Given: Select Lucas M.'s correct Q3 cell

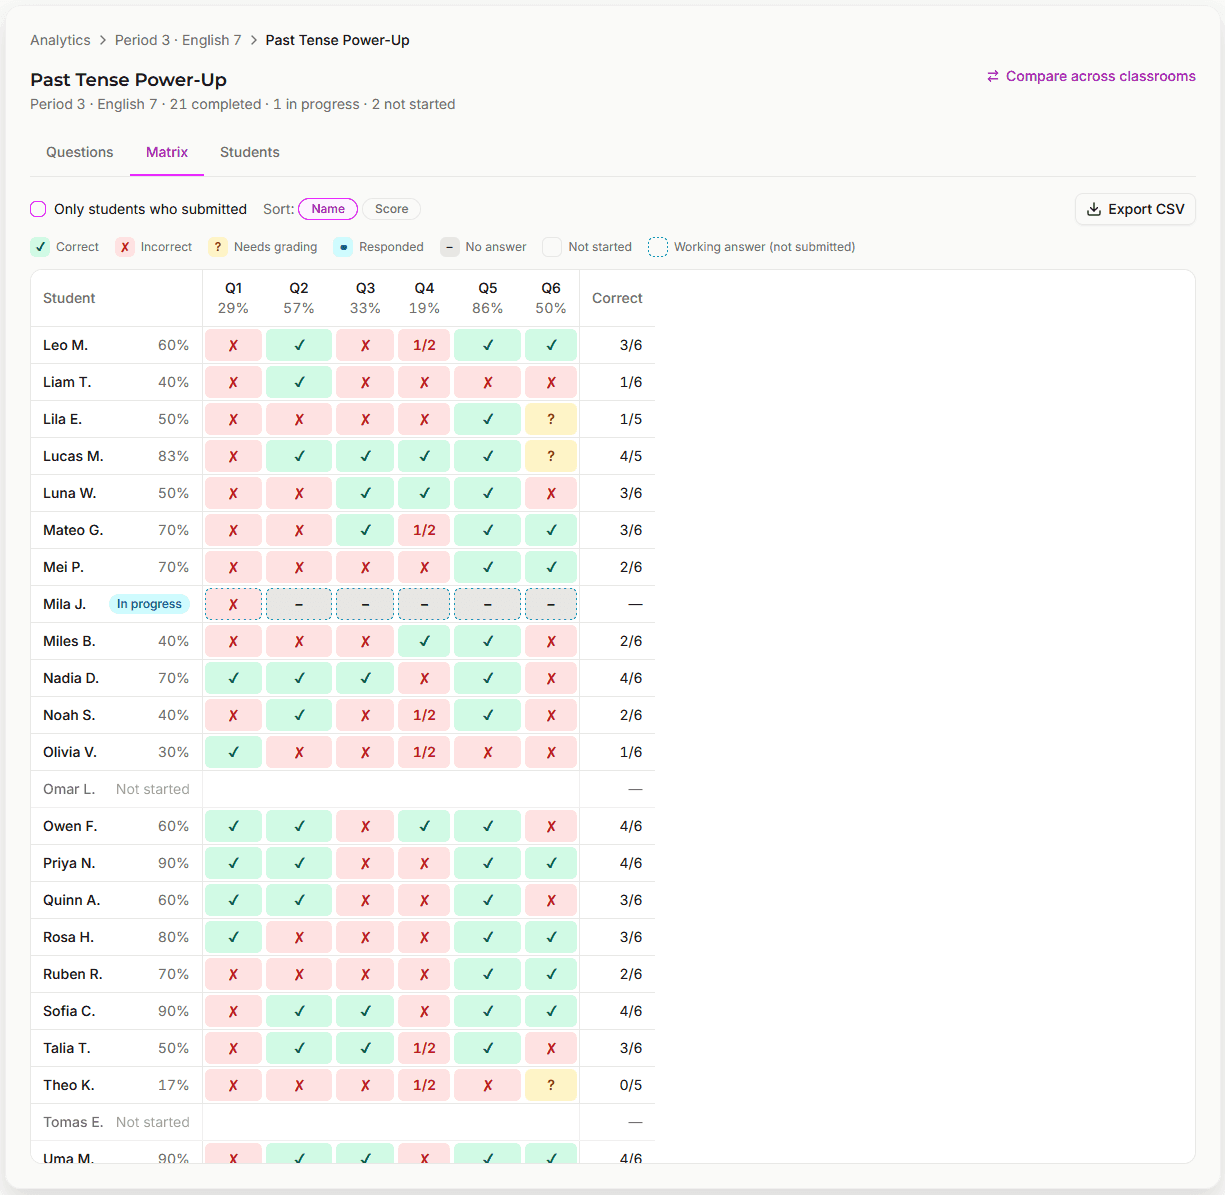Looking at the screenshot, I should [365, 456].
